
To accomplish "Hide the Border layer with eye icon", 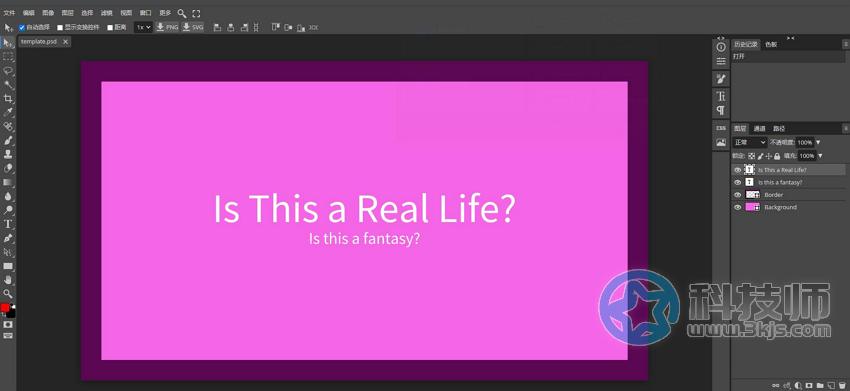I will coord(737,195).
